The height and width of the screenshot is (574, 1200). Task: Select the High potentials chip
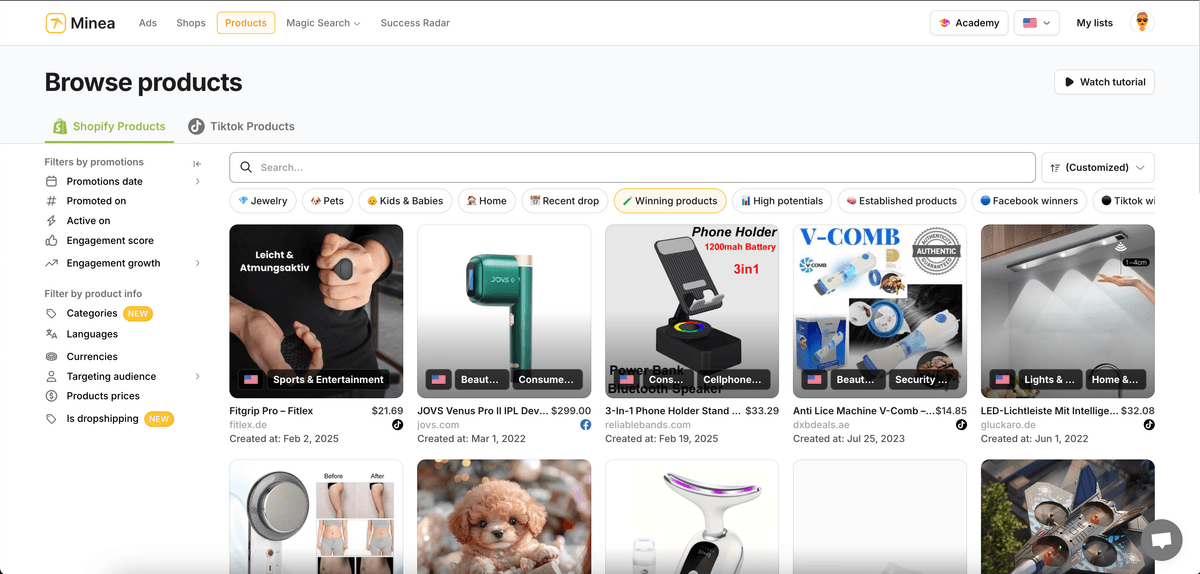coord(782,201)
